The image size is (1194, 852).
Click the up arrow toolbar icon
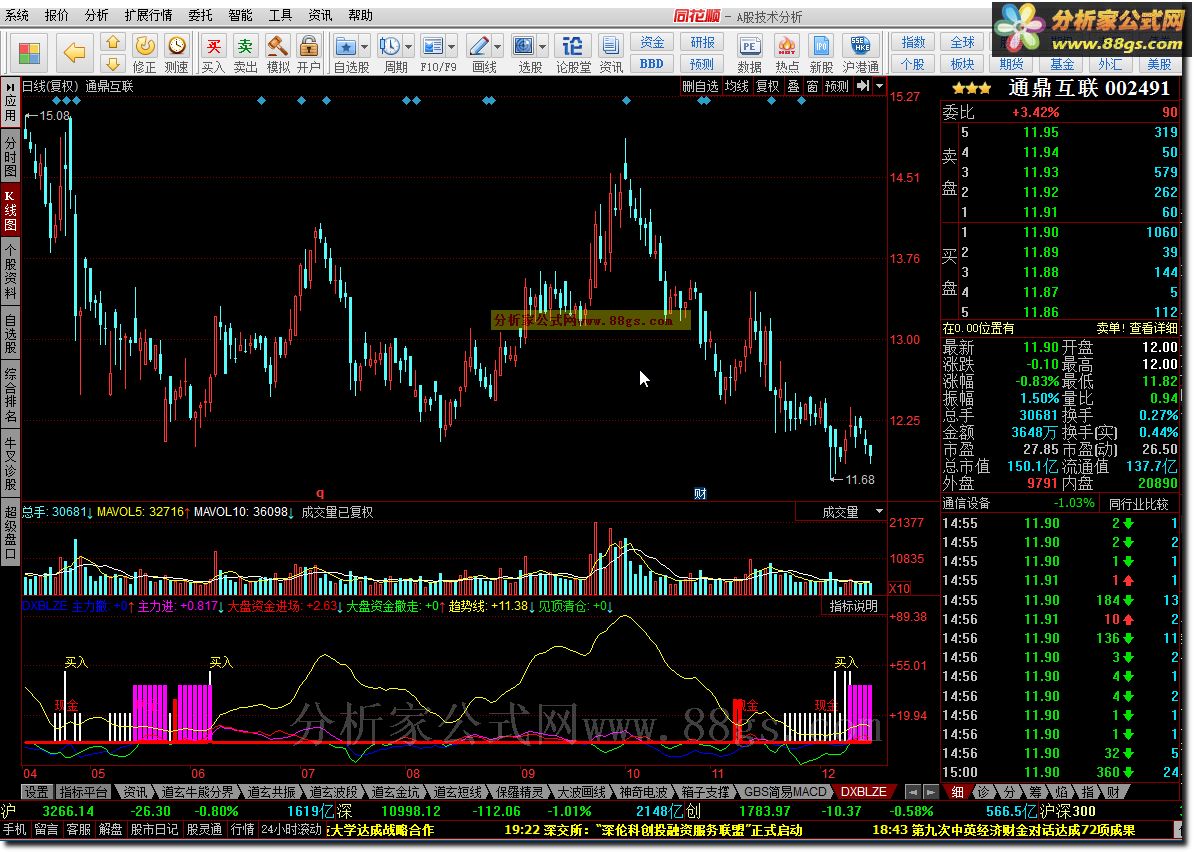(113, 43)
